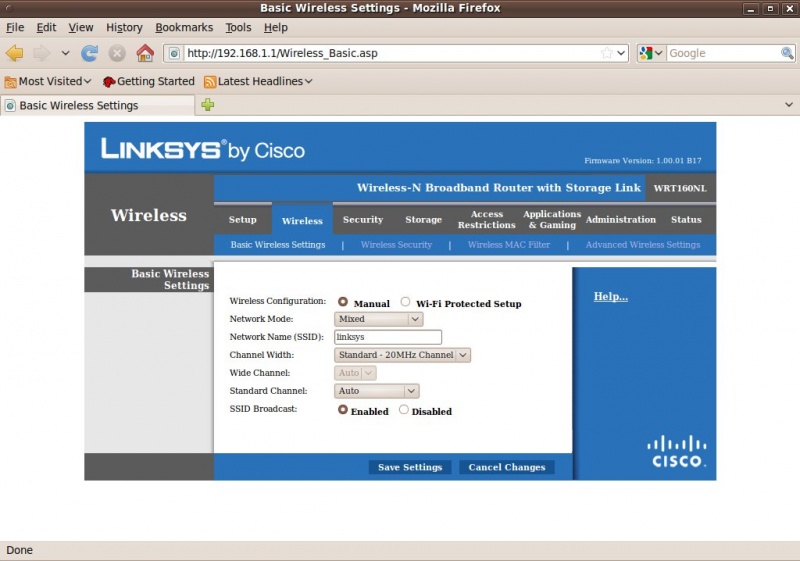Go to Wireless Security subpage

[x=396, y=245]
